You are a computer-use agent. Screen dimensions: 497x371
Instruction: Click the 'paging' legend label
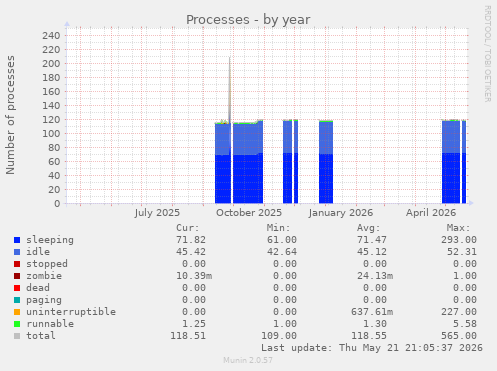44,300
